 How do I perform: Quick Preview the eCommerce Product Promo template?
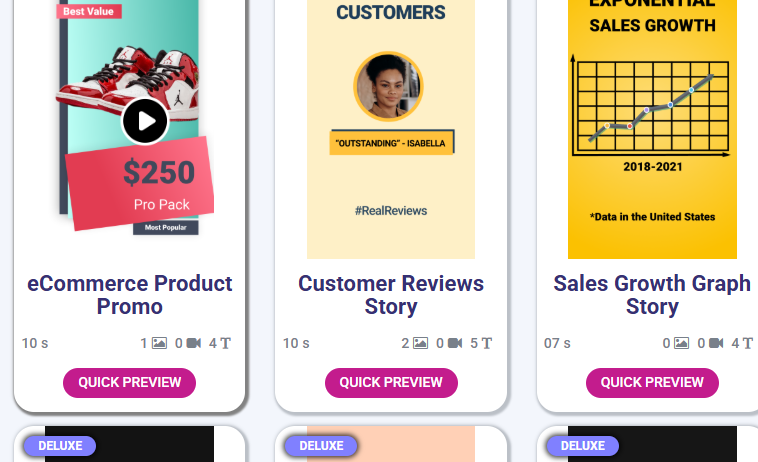pos(130,382)
